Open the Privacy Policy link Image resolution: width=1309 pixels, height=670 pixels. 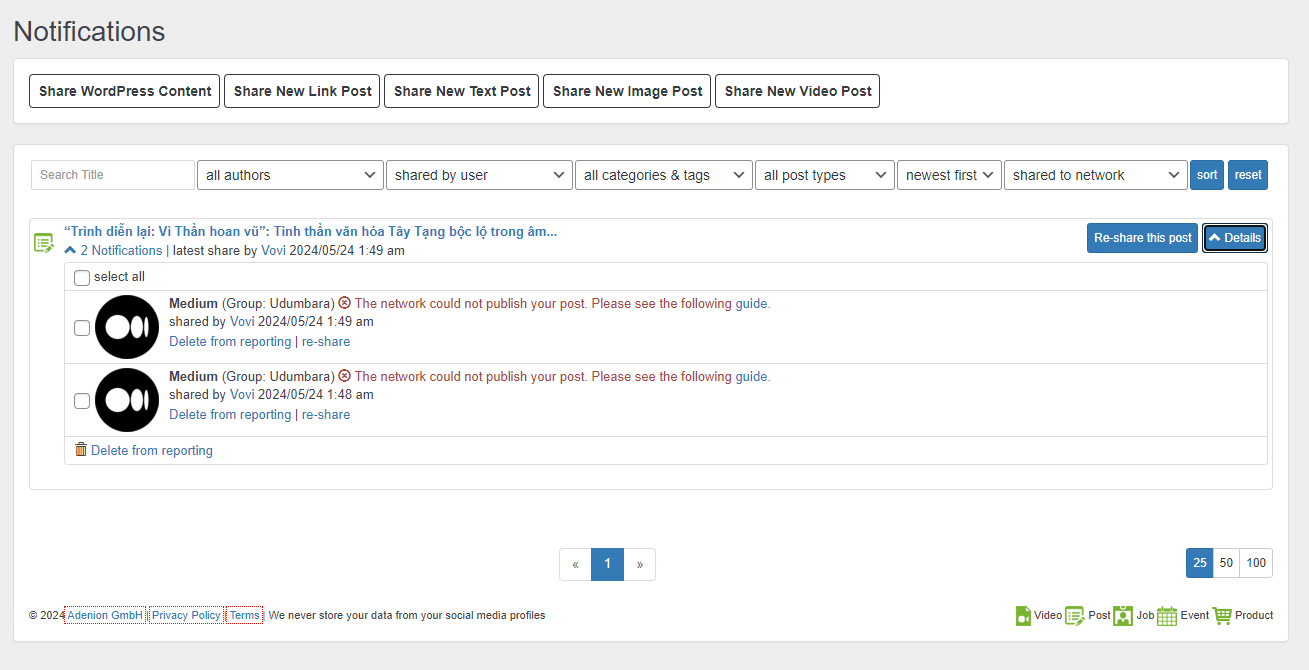point(186,615)
